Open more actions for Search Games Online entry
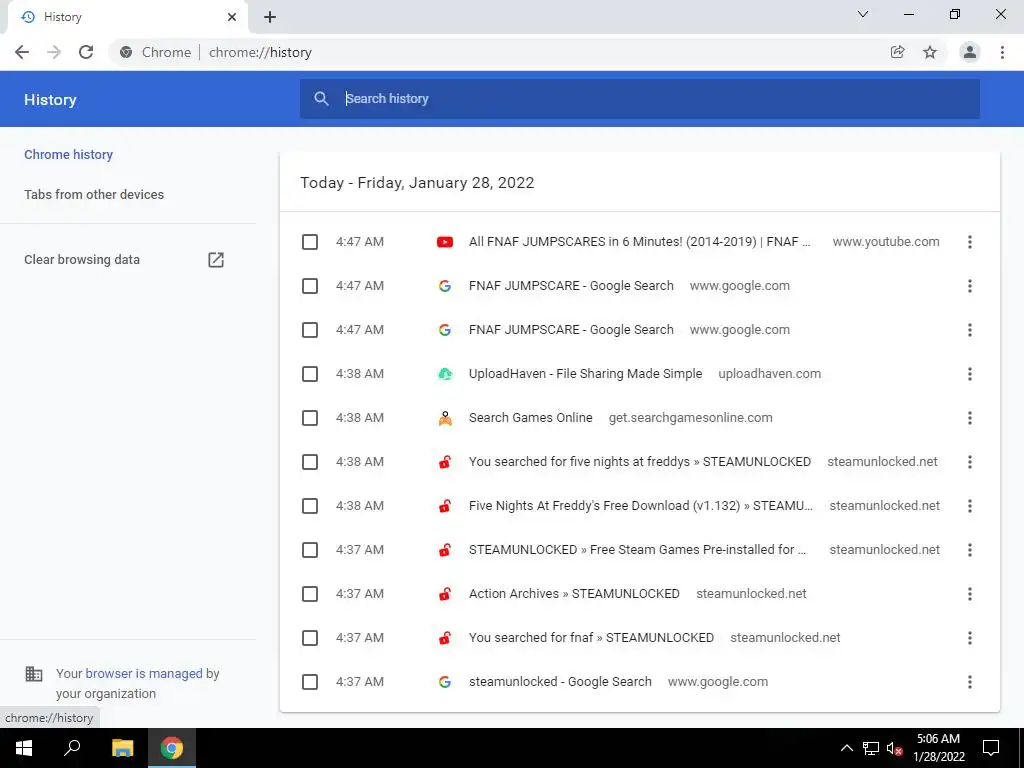The height and width of the screenshot is (768, 1024). tap(970, 418)
